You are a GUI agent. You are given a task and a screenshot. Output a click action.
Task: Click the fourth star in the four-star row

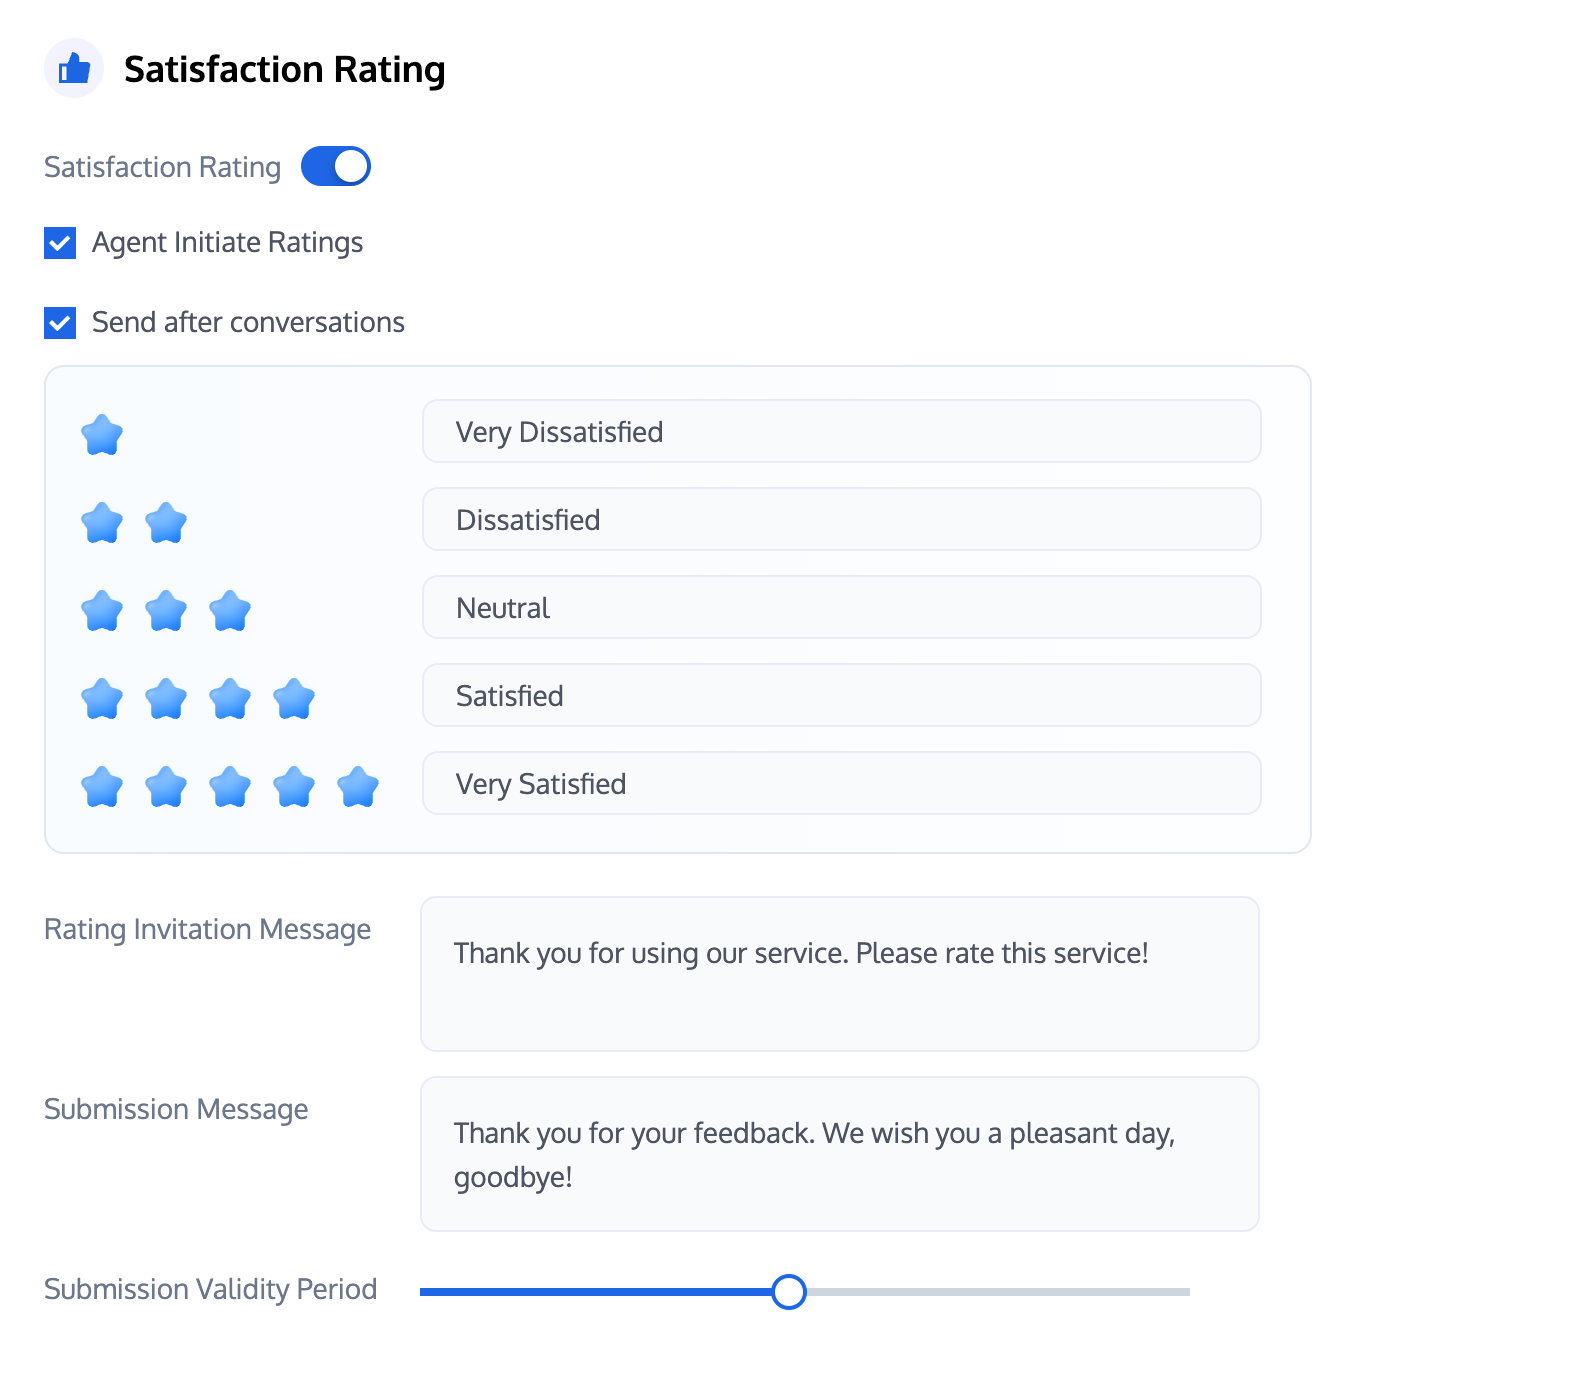point(294,699)
